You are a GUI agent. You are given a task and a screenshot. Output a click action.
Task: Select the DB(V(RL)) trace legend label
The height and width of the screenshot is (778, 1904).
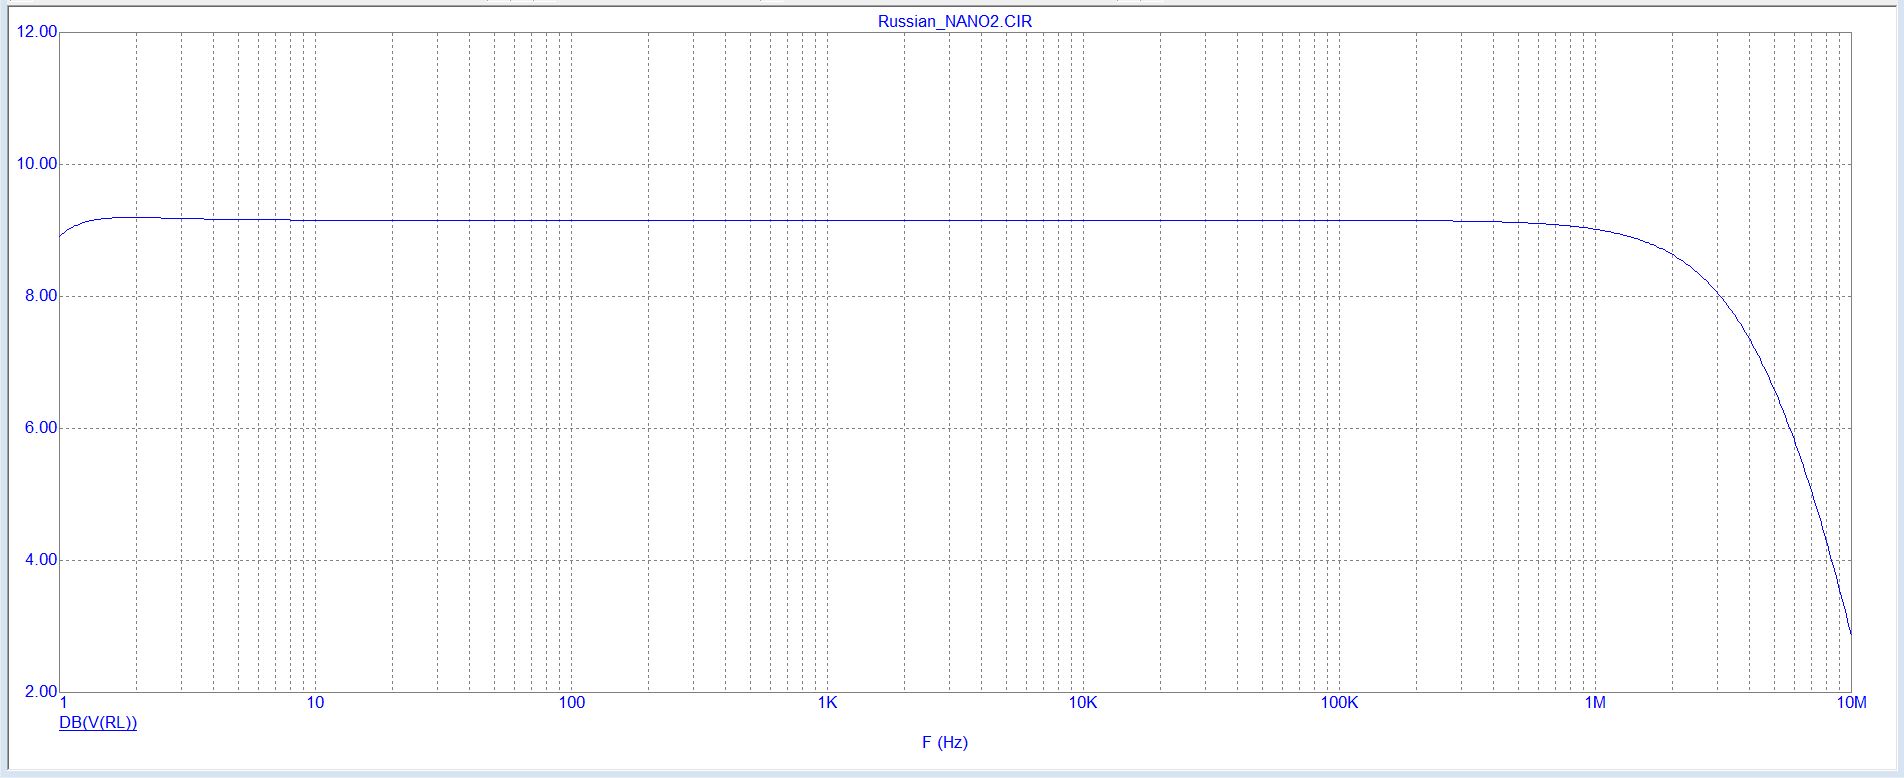point(98,723)
